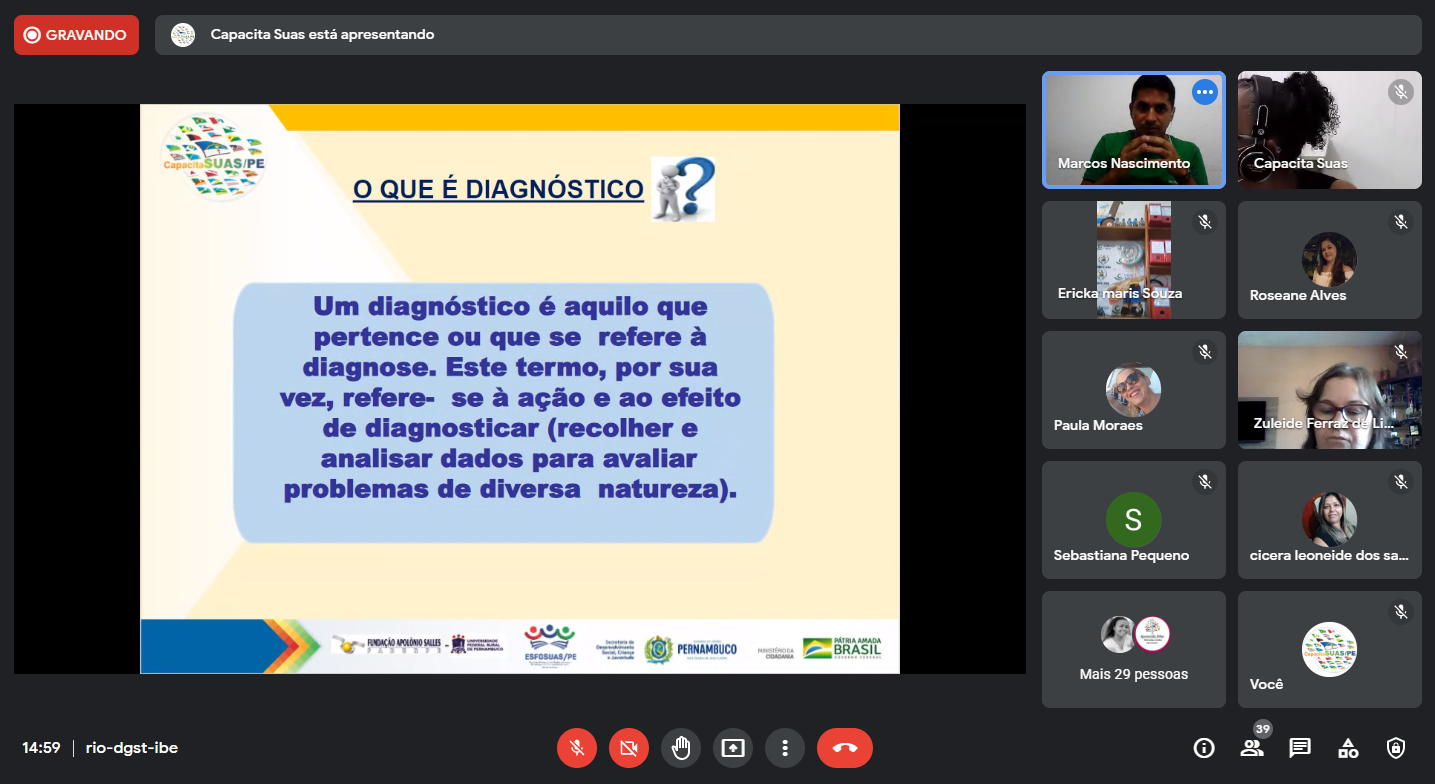Open the activities panel
Viewport: 1435px width, 784px height.
point(1348,747)
